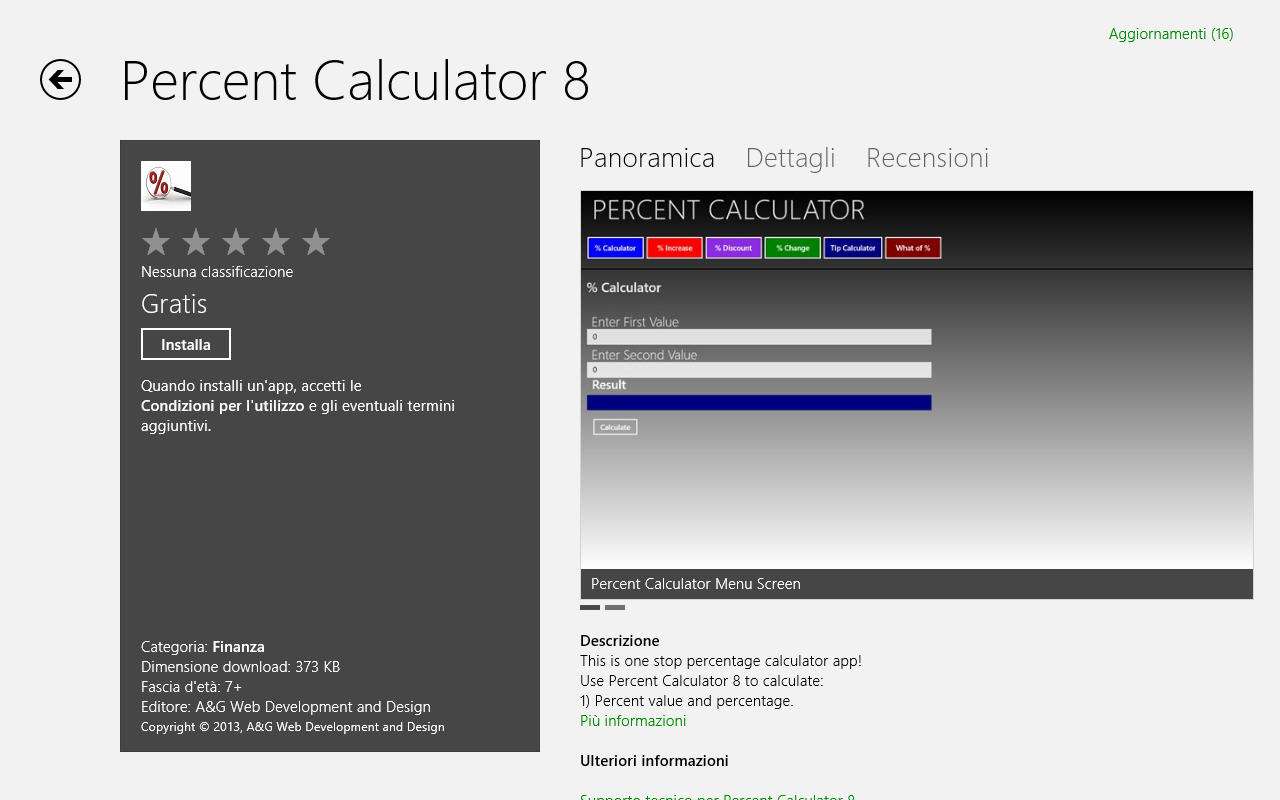The image size is (1280, 800).
Task: Click the 'Tip Calculator' button in screenshot
Action: (x=852, y=248)
